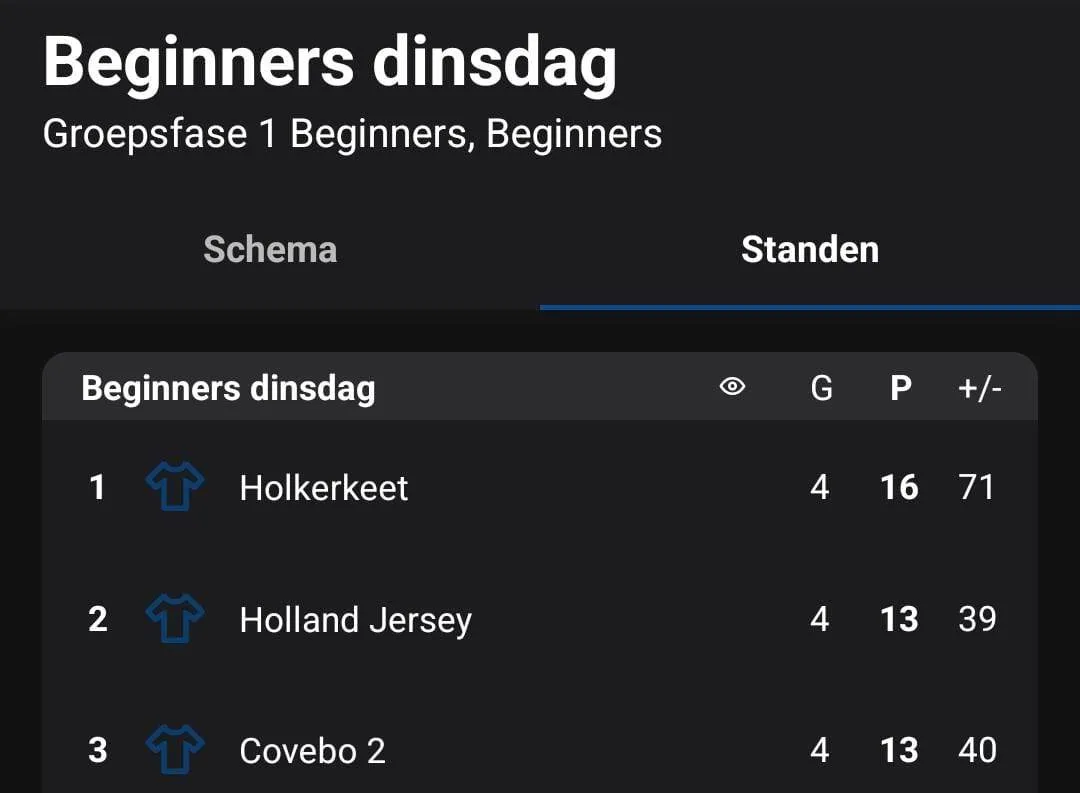Click Holkerkeet's goal difference 71
Screen dimensions: 1080x793
coord(975,488)
